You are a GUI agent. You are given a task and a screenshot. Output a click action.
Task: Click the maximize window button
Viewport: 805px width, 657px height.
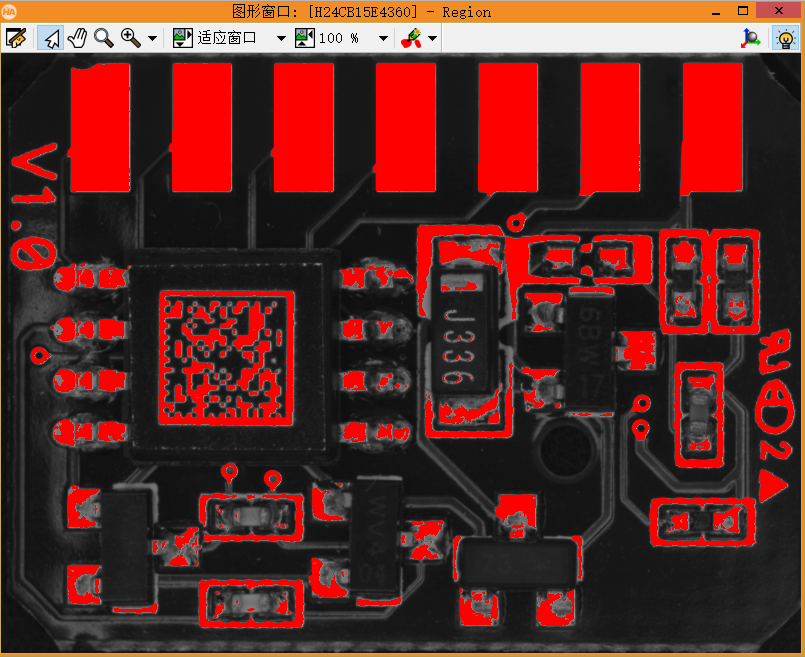745,11
